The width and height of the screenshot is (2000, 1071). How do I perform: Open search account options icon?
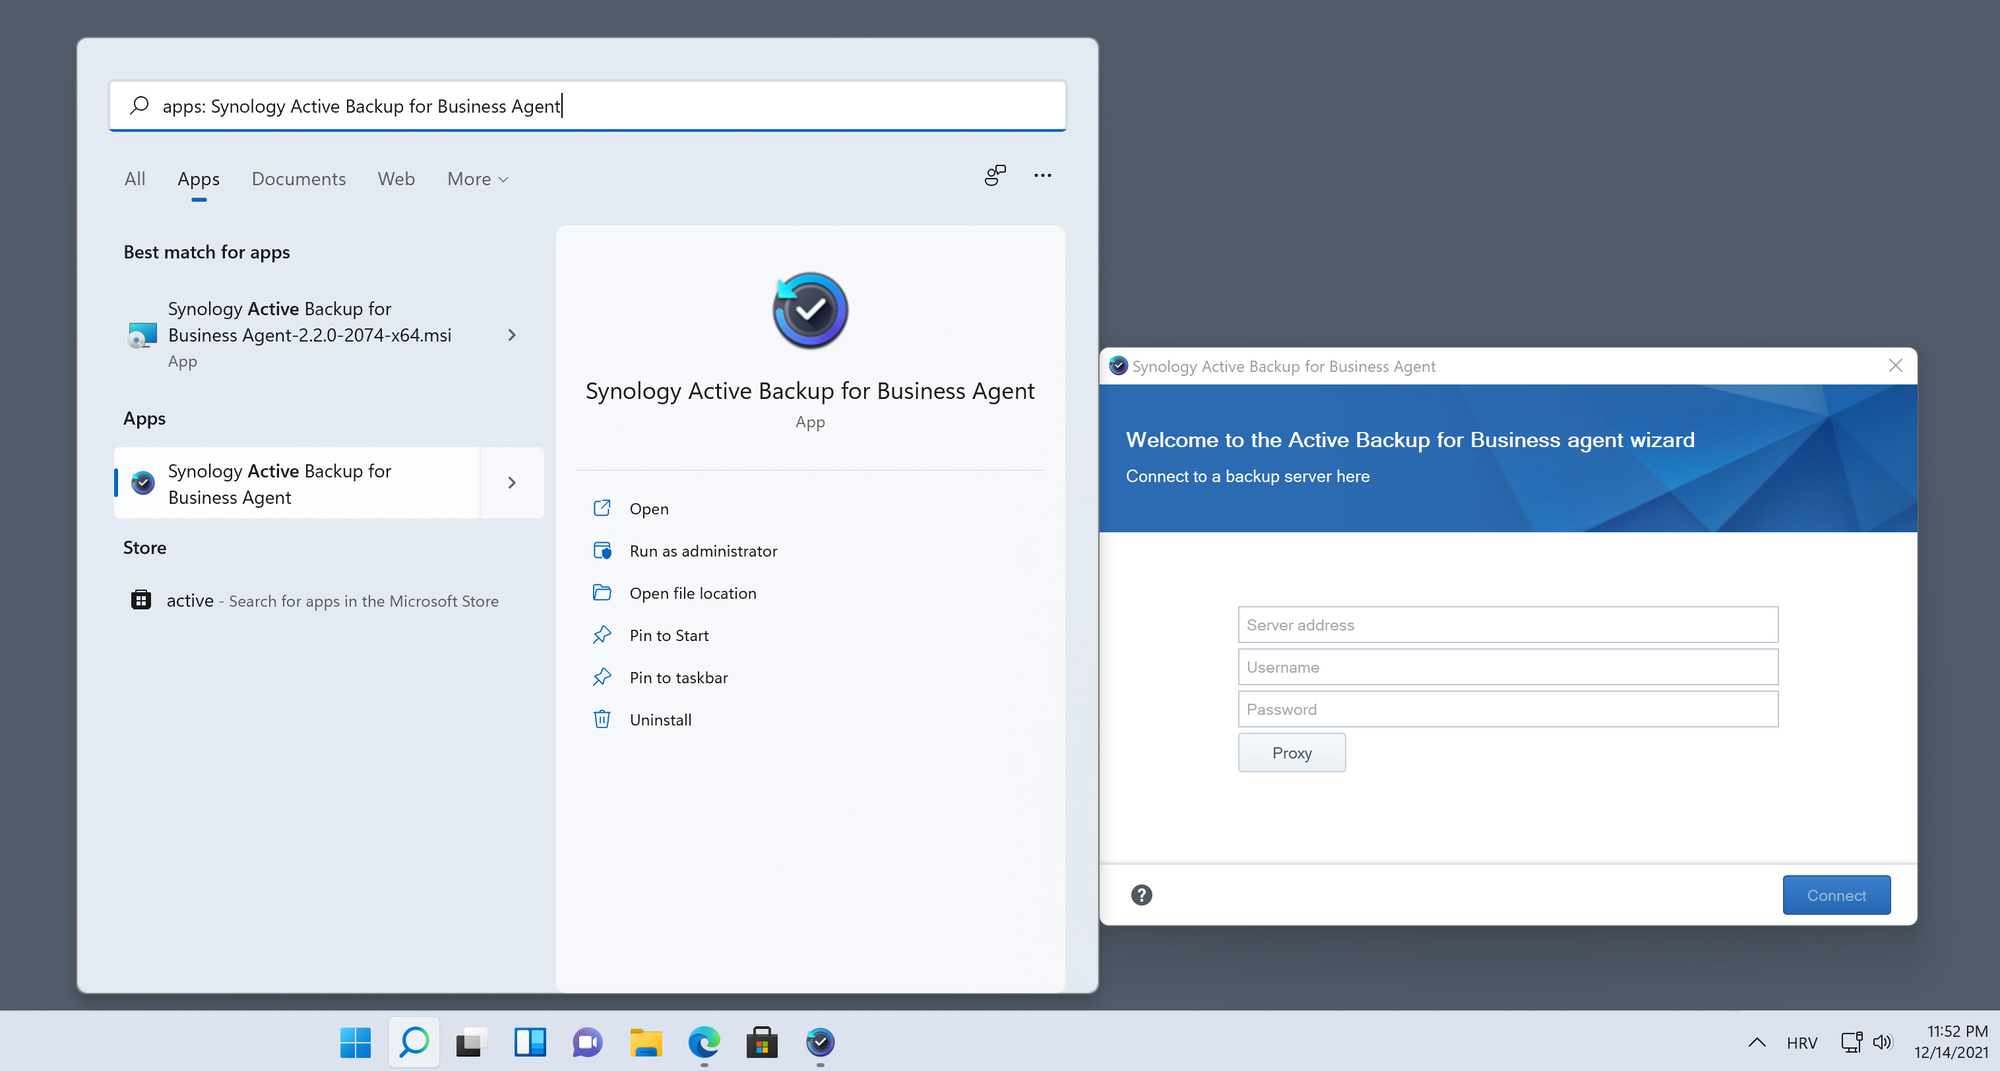point(994,176)
